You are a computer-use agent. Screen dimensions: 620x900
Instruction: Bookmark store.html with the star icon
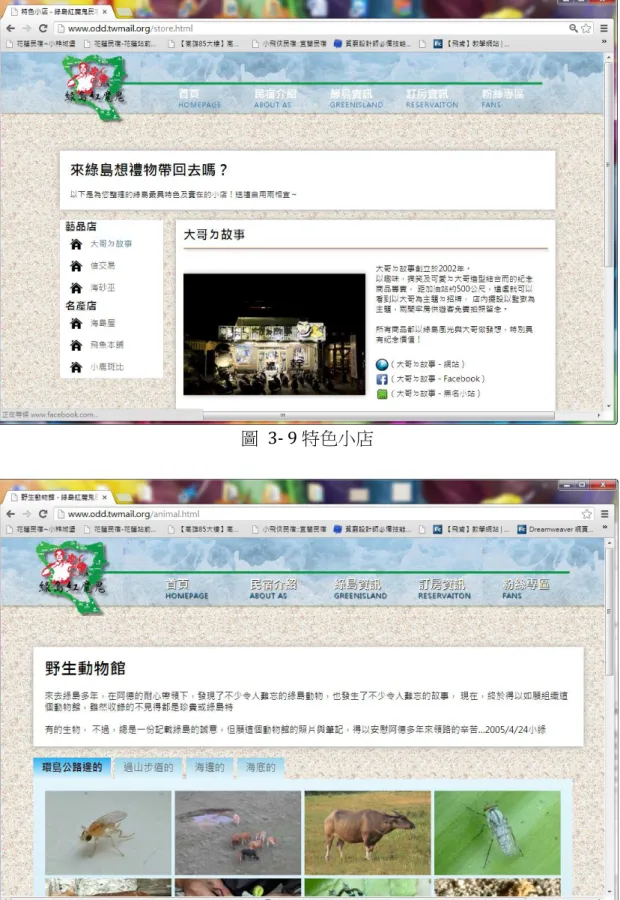click(586, 28)
